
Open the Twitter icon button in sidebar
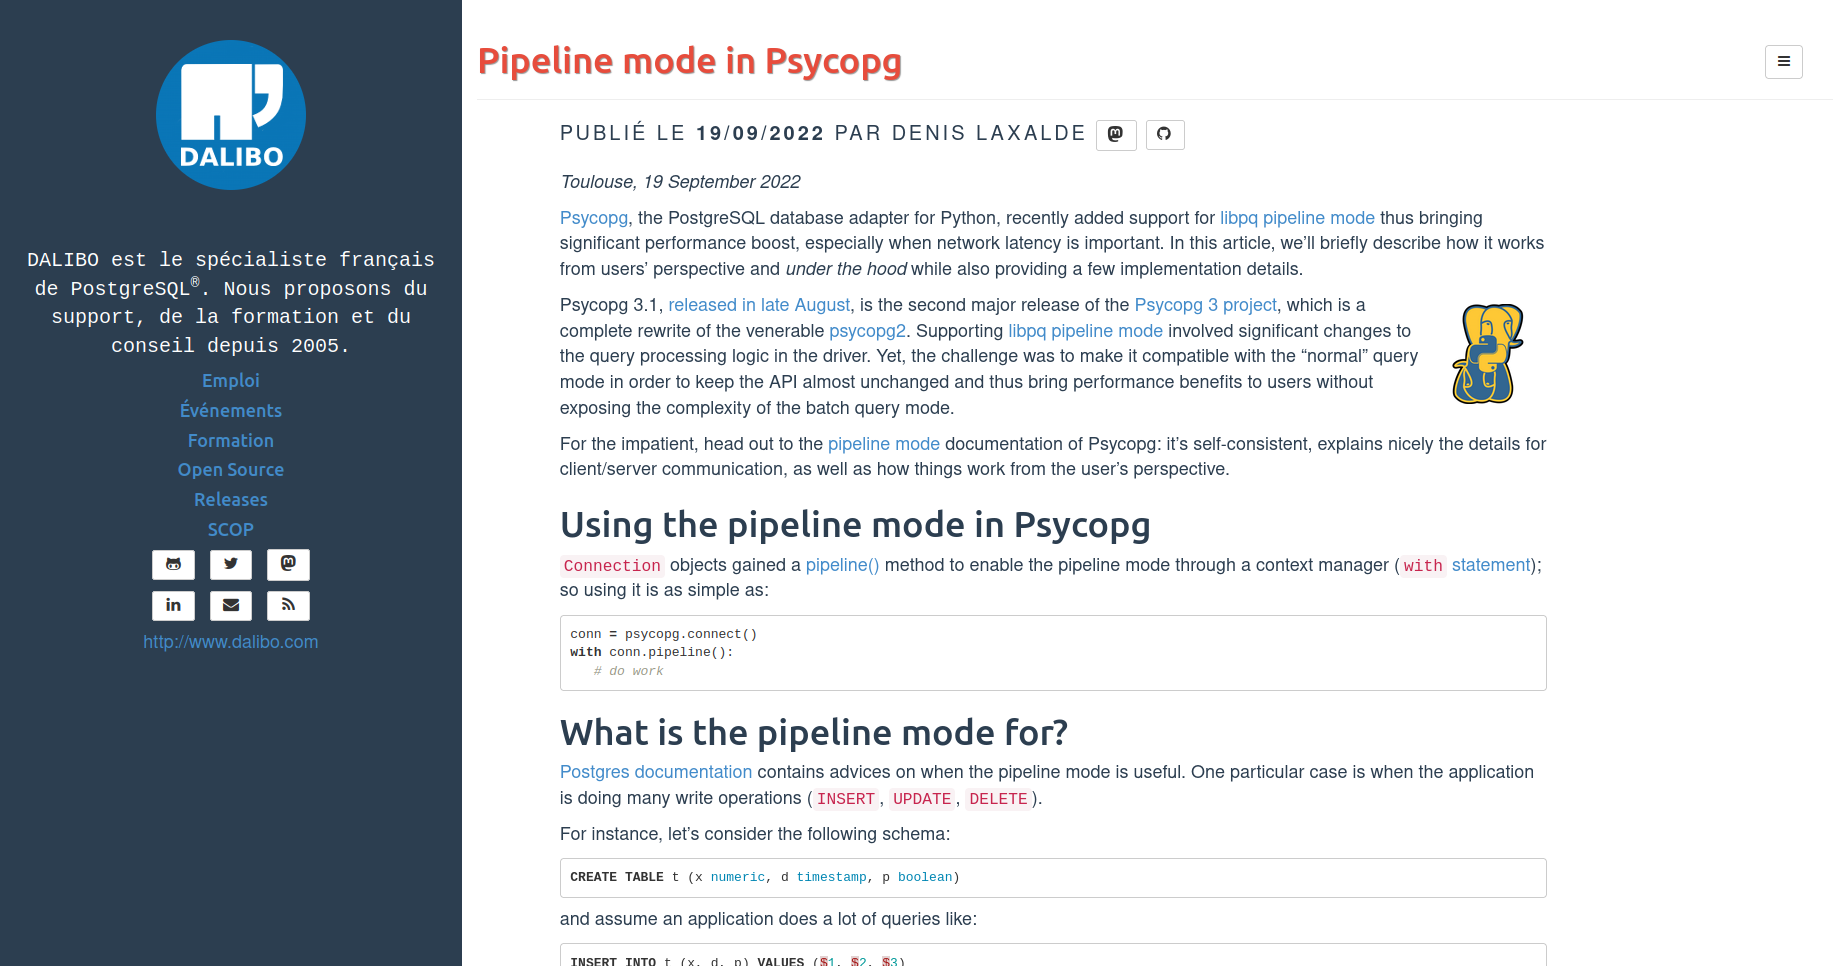coord(231,564)
